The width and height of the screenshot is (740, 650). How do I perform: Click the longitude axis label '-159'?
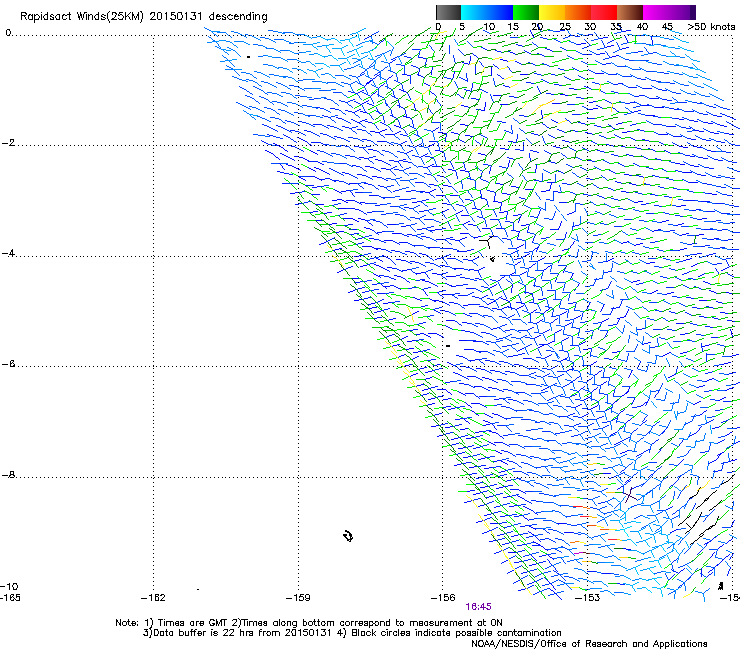tap(298, 598)
